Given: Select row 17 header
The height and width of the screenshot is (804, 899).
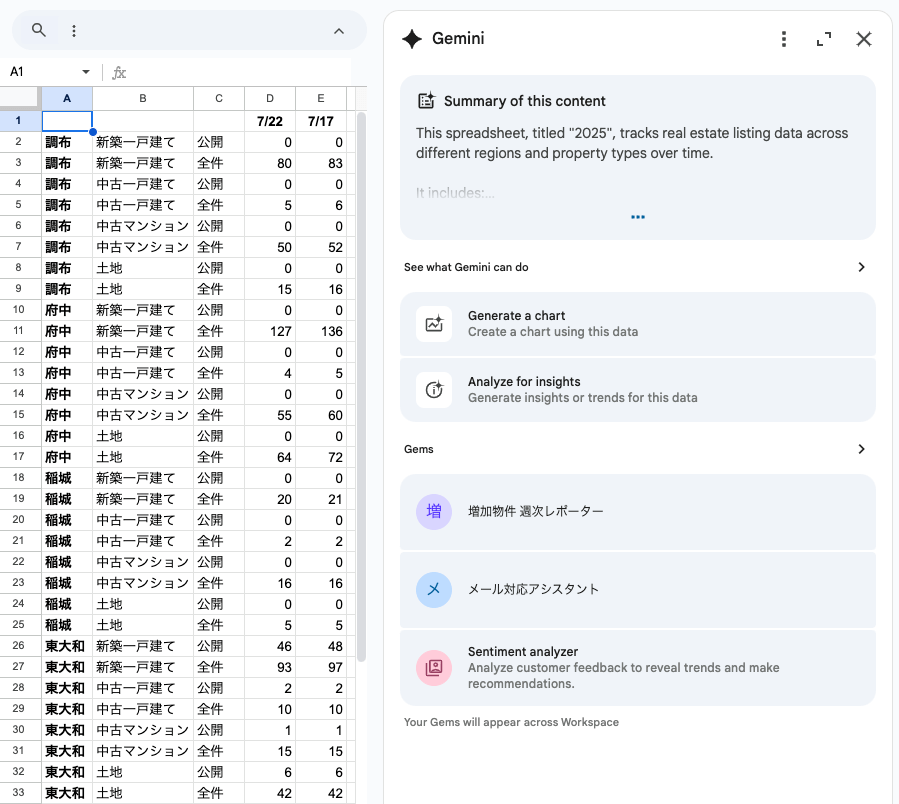Looking at the screenshot, I should click(x=21, y=457).
